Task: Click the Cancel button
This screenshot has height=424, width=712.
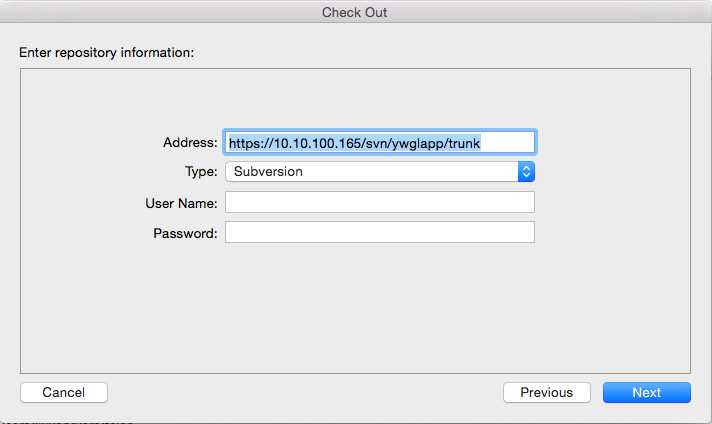Action: pos(64,392)
